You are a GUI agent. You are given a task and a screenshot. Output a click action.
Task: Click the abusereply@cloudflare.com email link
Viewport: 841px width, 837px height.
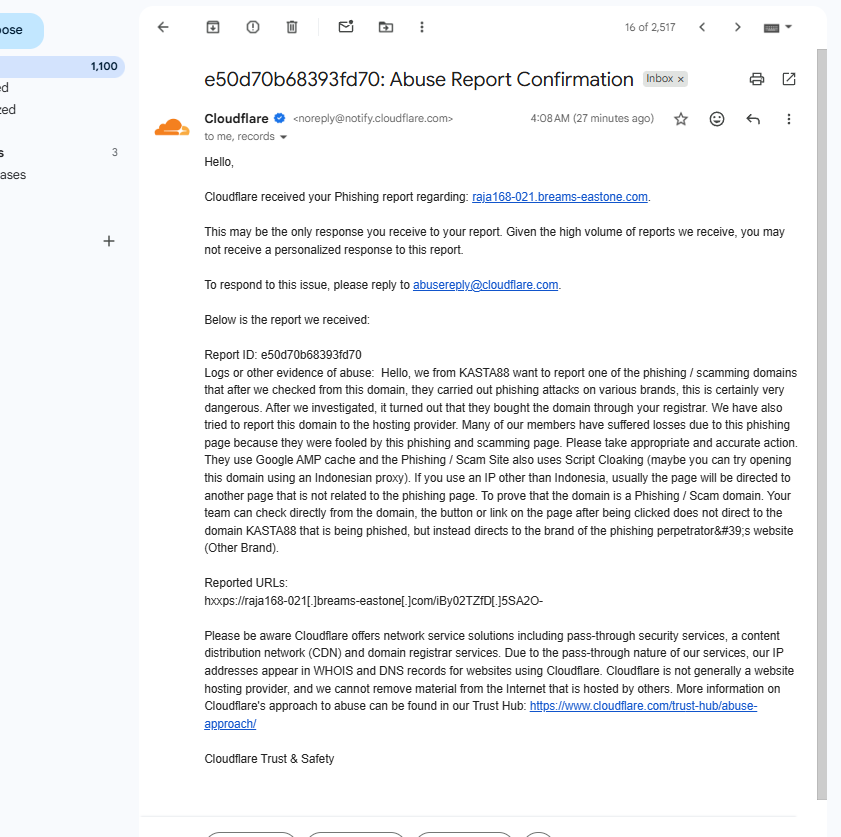pos(485,285)
